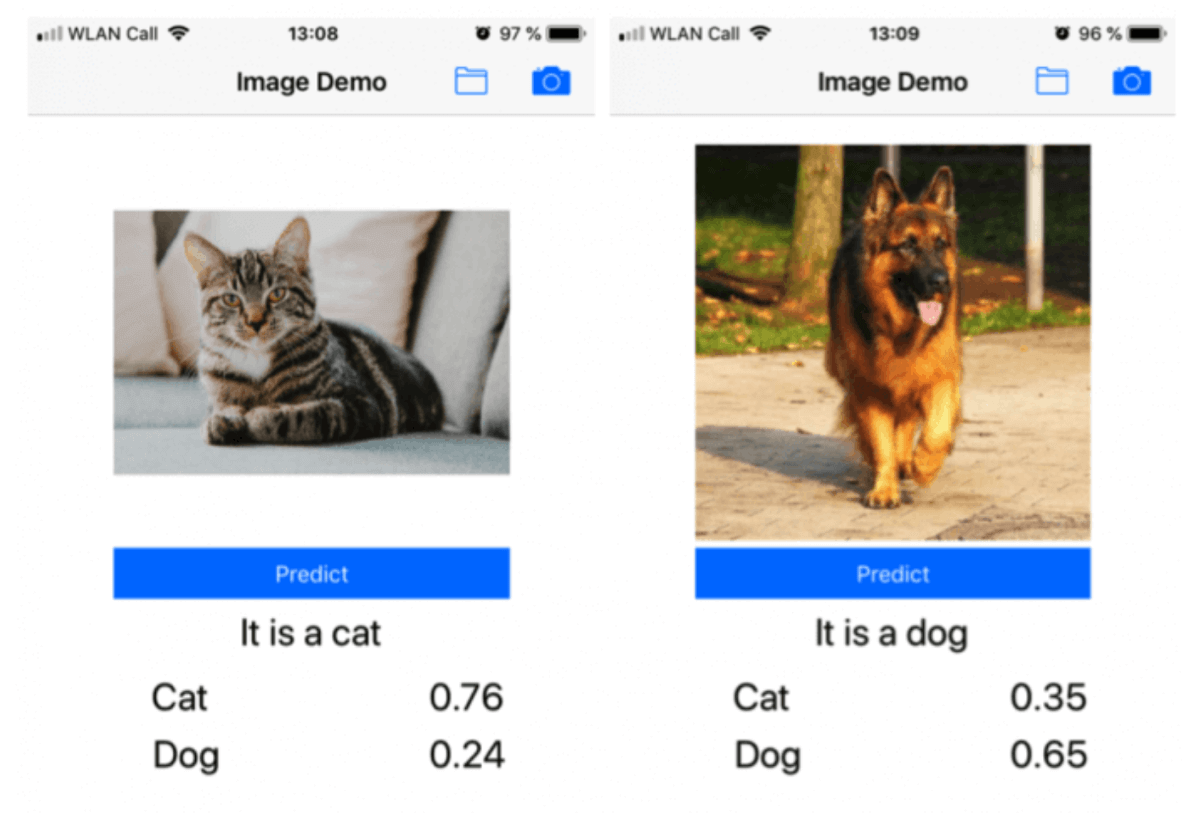Tap the alarm icon beside 96 %
This screenshot has height=830, width=1182.
pyautogui.click(x=1062, y=33)
